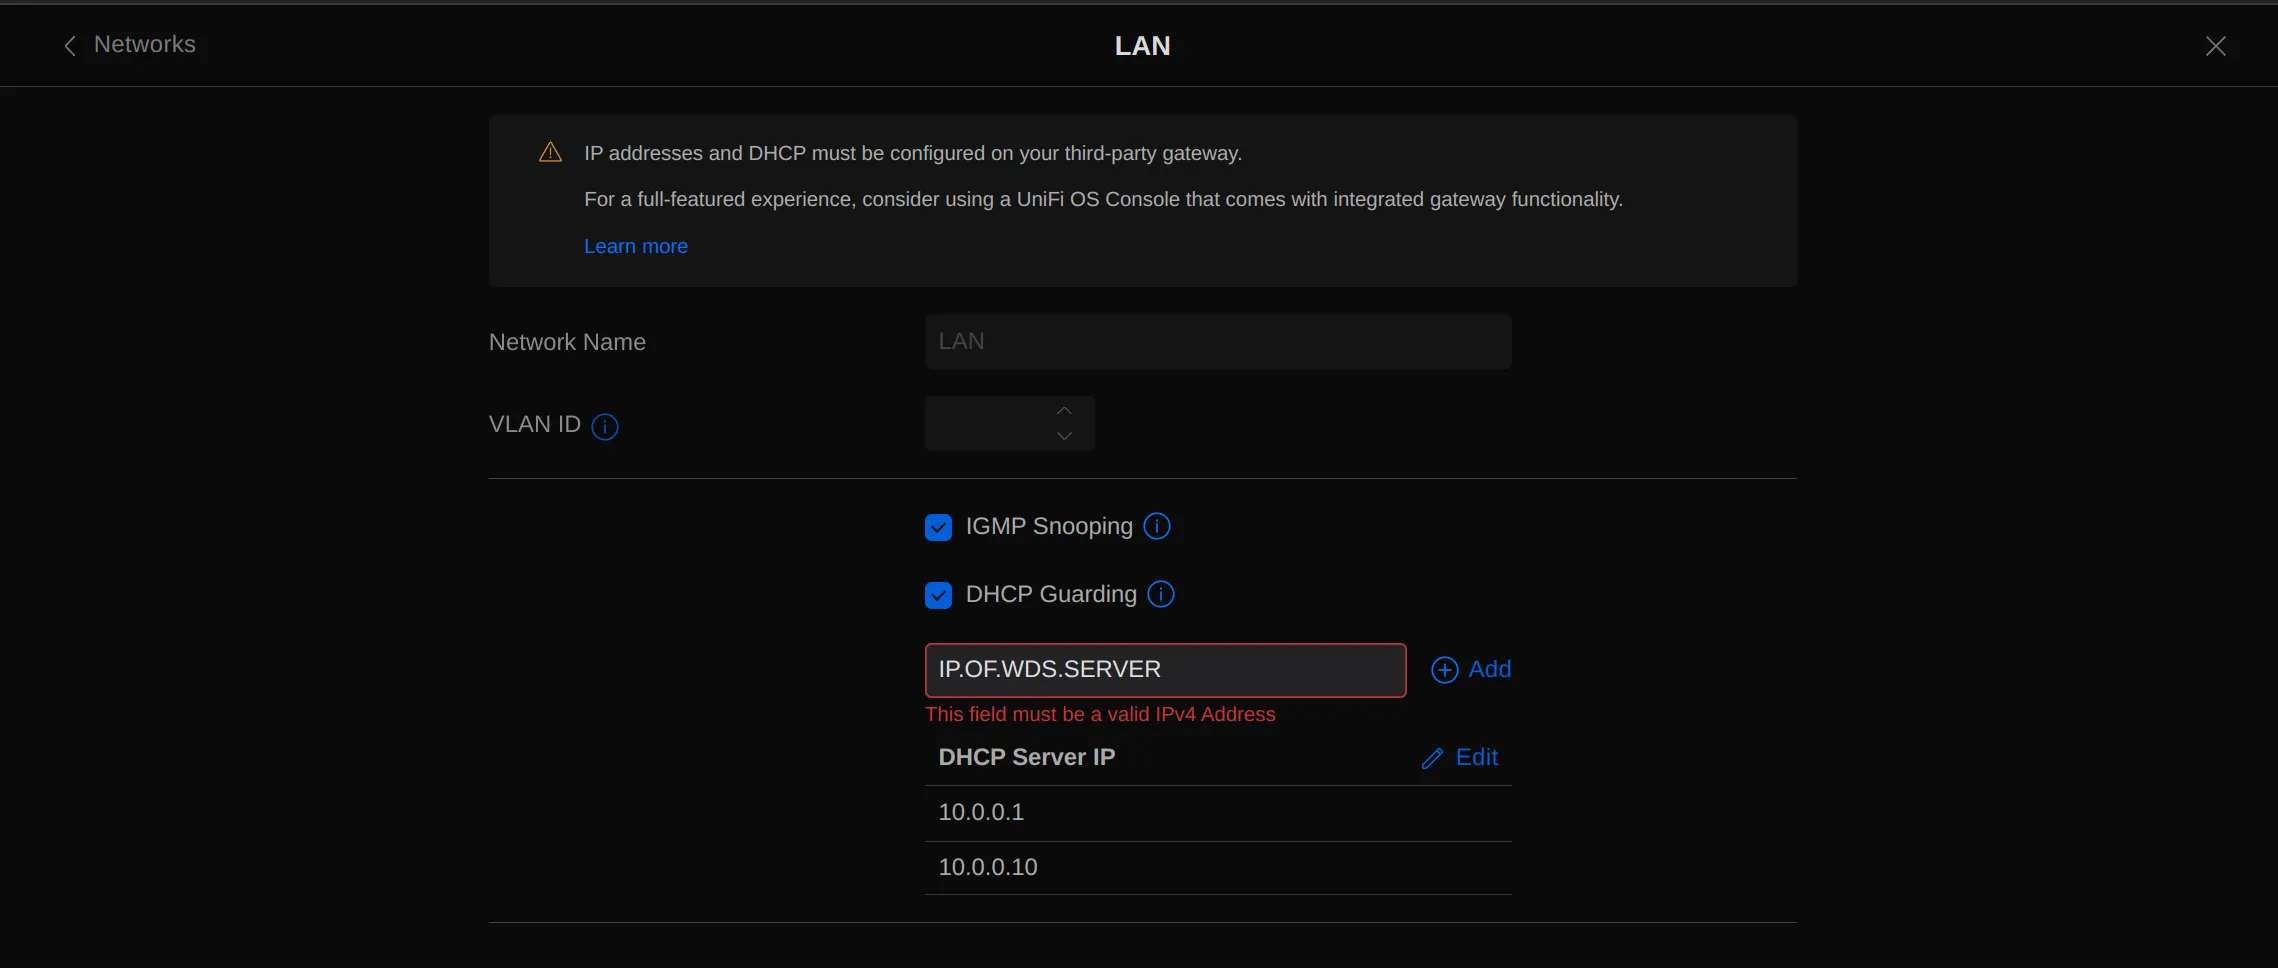Click the IGMP Snooping info icon
The image size is (2278, 968).
1156,526
